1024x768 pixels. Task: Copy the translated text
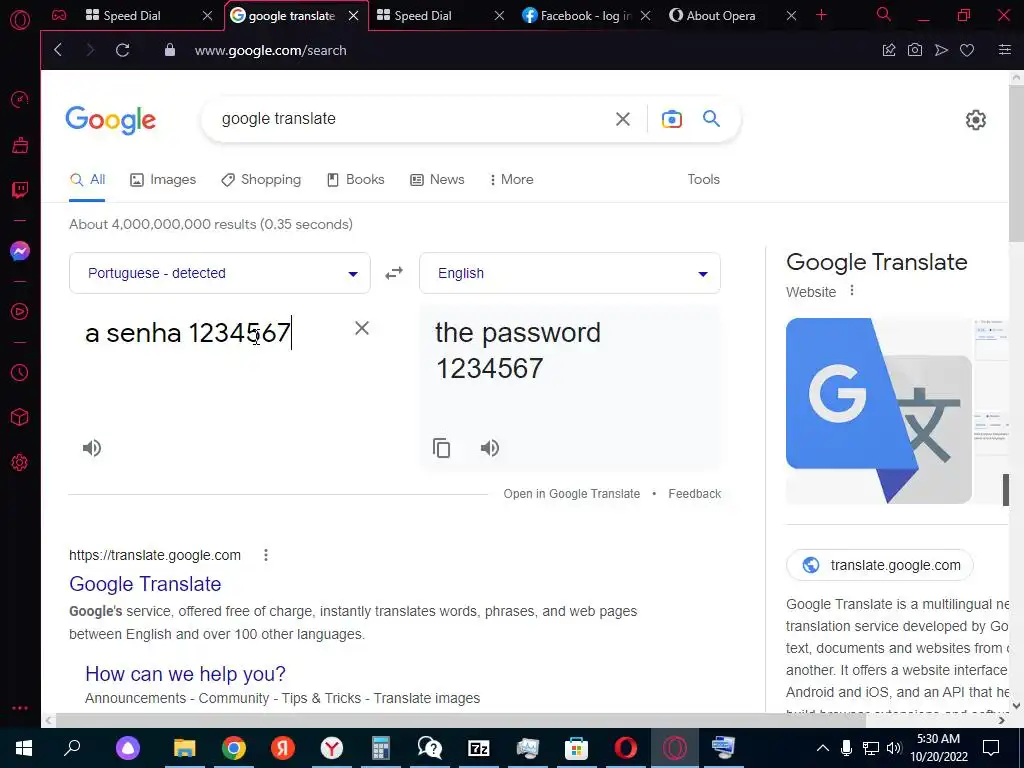coord(441,448)
